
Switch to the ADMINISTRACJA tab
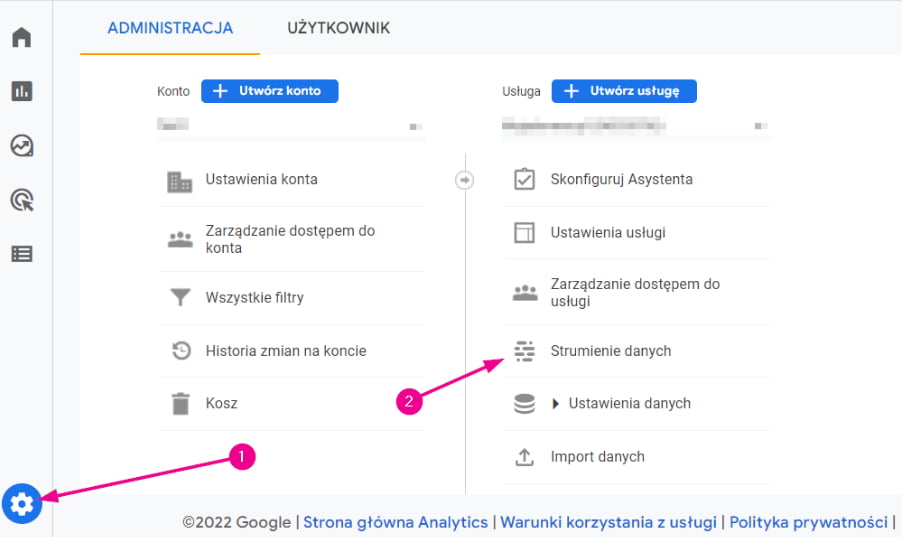(x=170, y=28)
